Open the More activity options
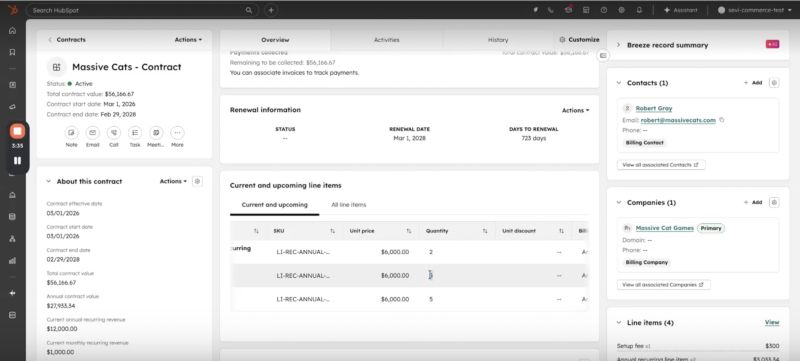The width and height of the screenshot is (800, 361). (177, 137)
